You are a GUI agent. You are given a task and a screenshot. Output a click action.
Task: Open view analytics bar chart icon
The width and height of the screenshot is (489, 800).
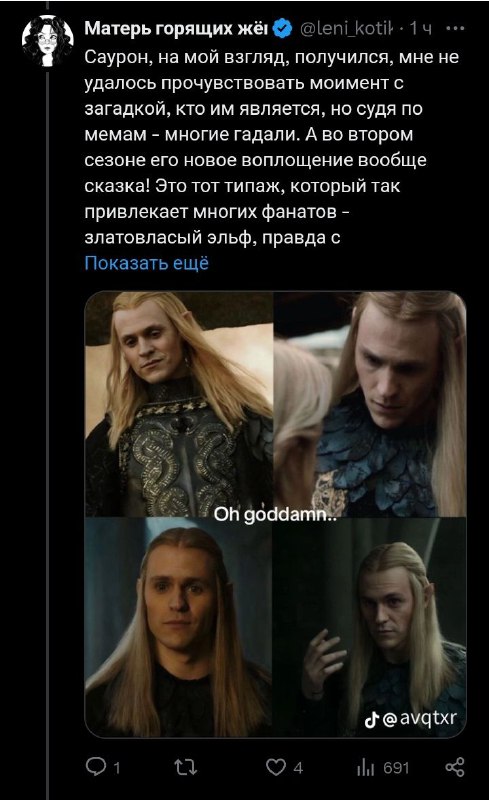[365, 767]
